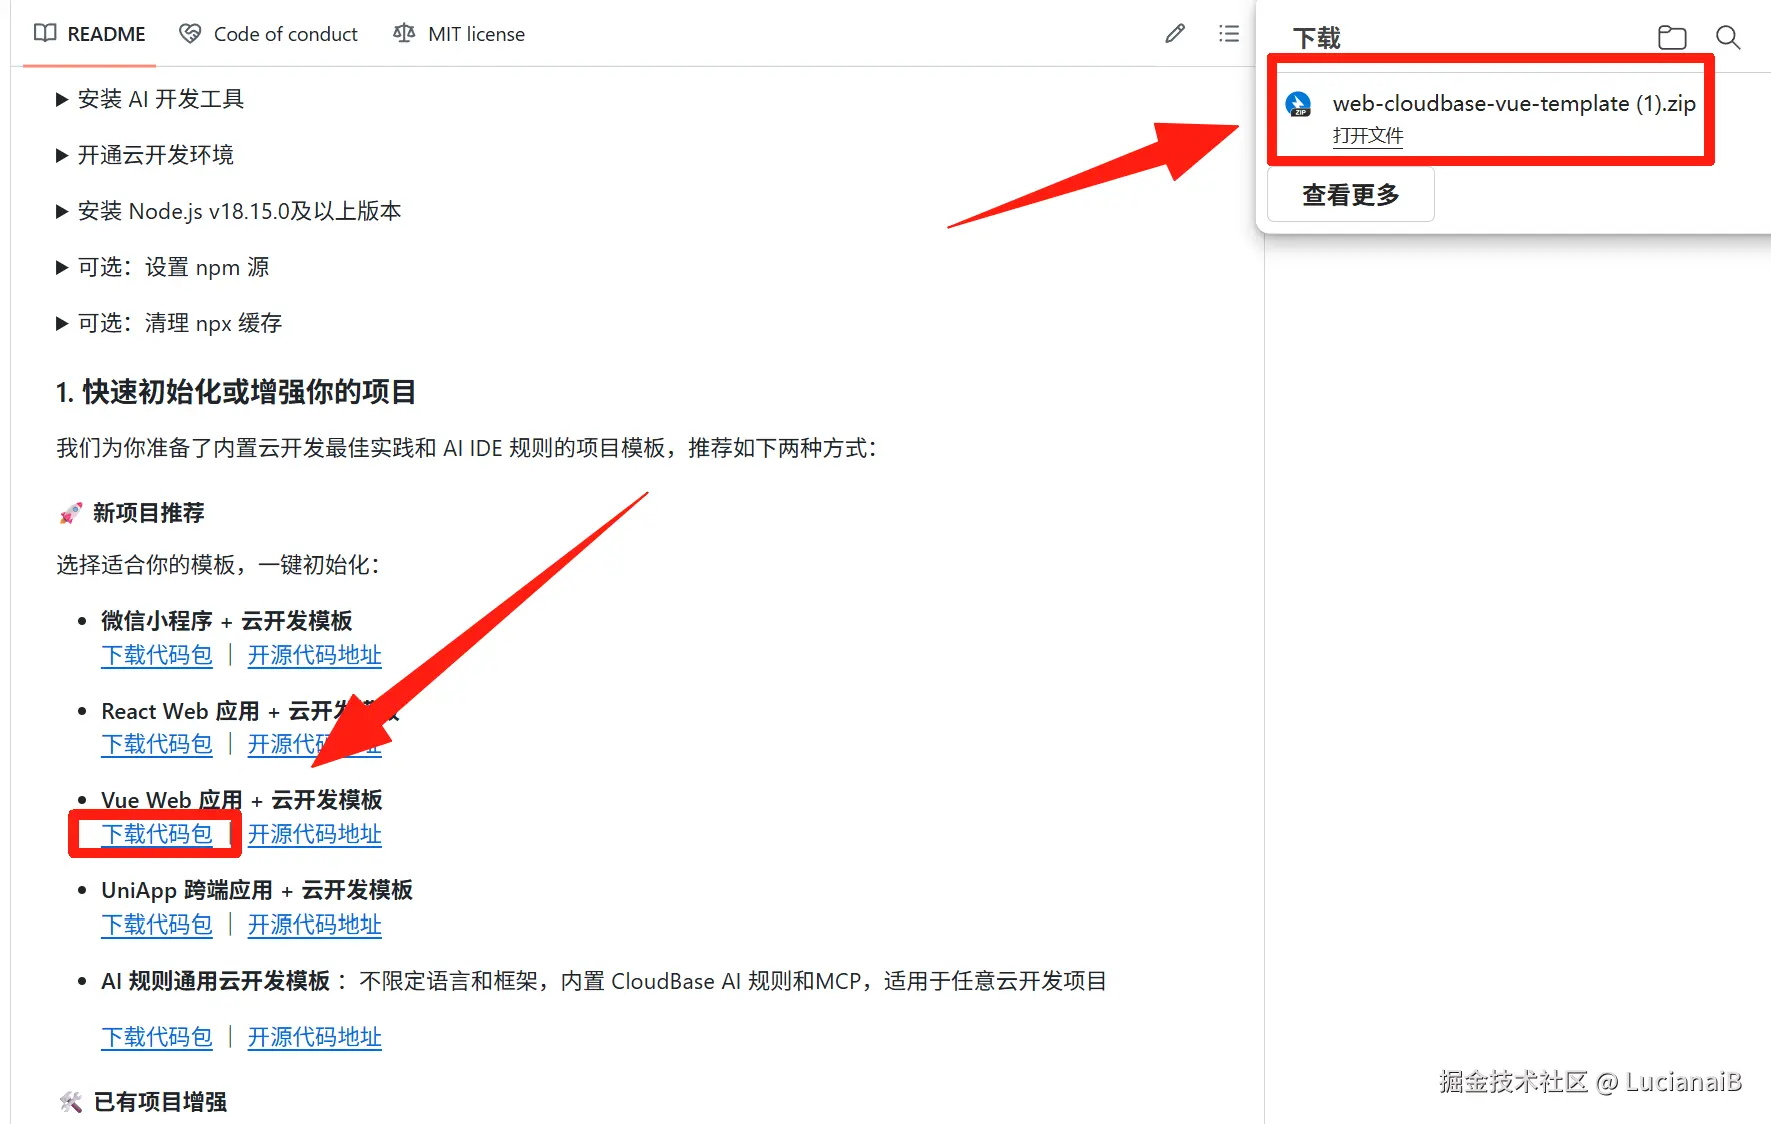Expand the 安装 Node.js v18.15.0及以上版本 section

pyautogui.click(x=229, y=211)
